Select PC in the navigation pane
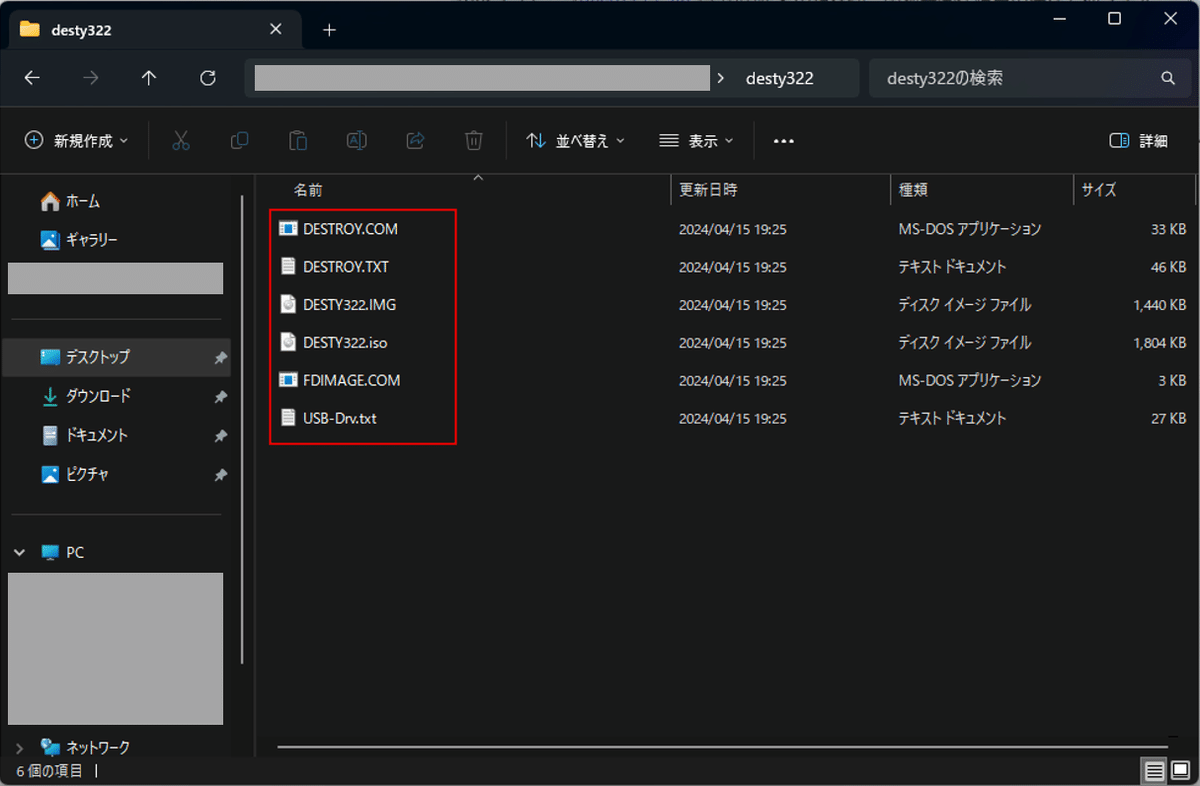The image size is (1200, 786). tap(75, 552)
